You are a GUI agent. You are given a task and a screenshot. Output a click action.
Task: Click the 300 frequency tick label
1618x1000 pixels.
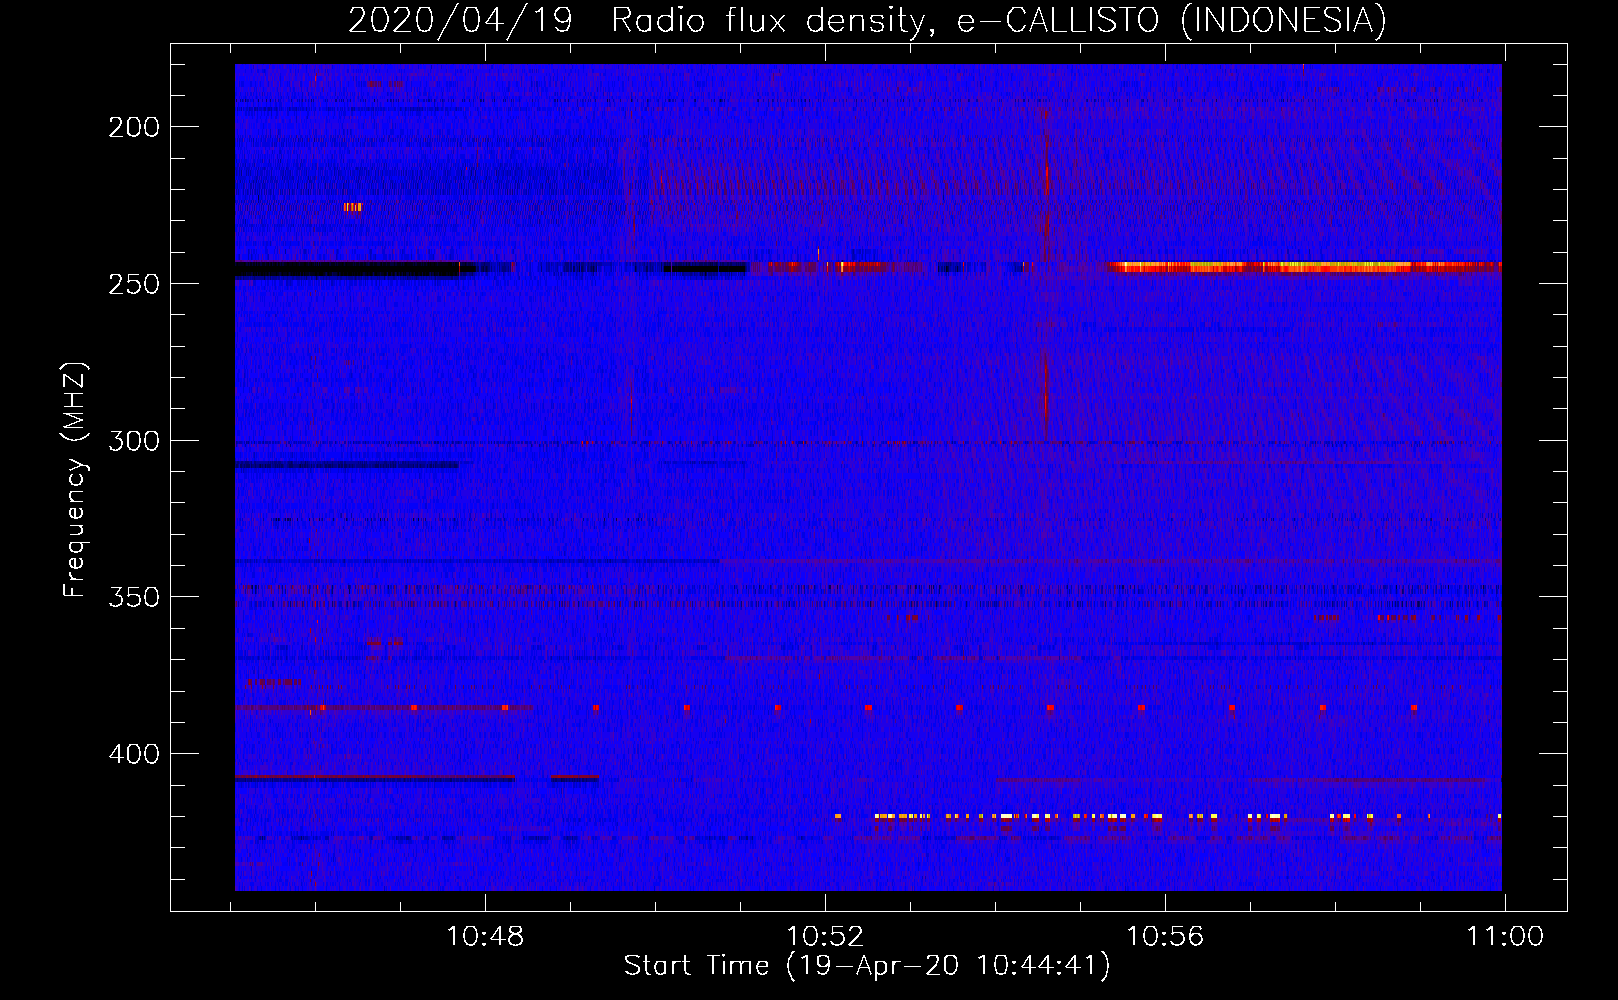(x=134, y=441)
